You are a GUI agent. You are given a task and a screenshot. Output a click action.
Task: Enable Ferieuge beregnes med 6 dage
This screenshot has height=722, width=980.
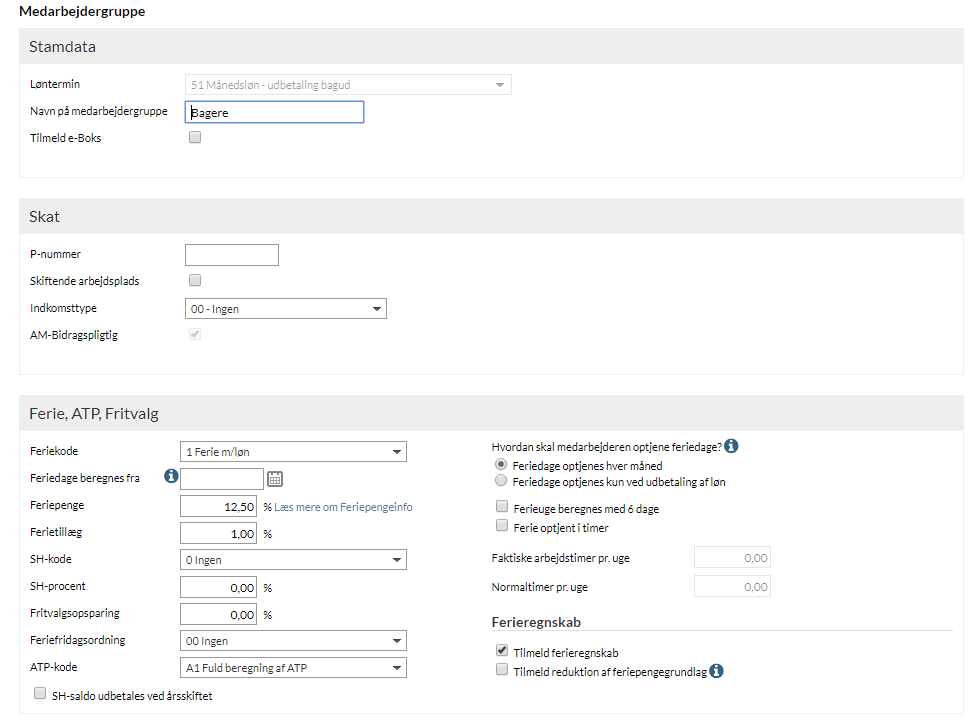point(502,508)
